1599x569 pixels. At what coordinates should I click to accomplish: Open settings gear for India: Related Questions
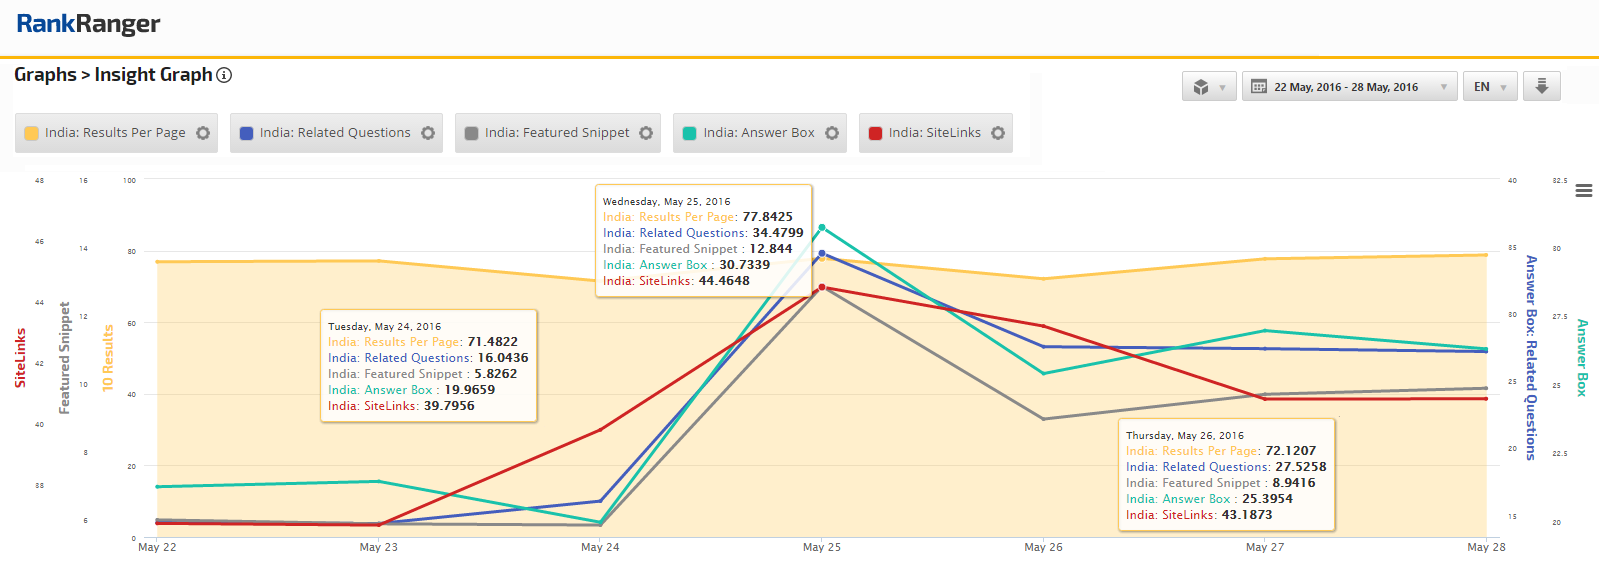[428, 133]
